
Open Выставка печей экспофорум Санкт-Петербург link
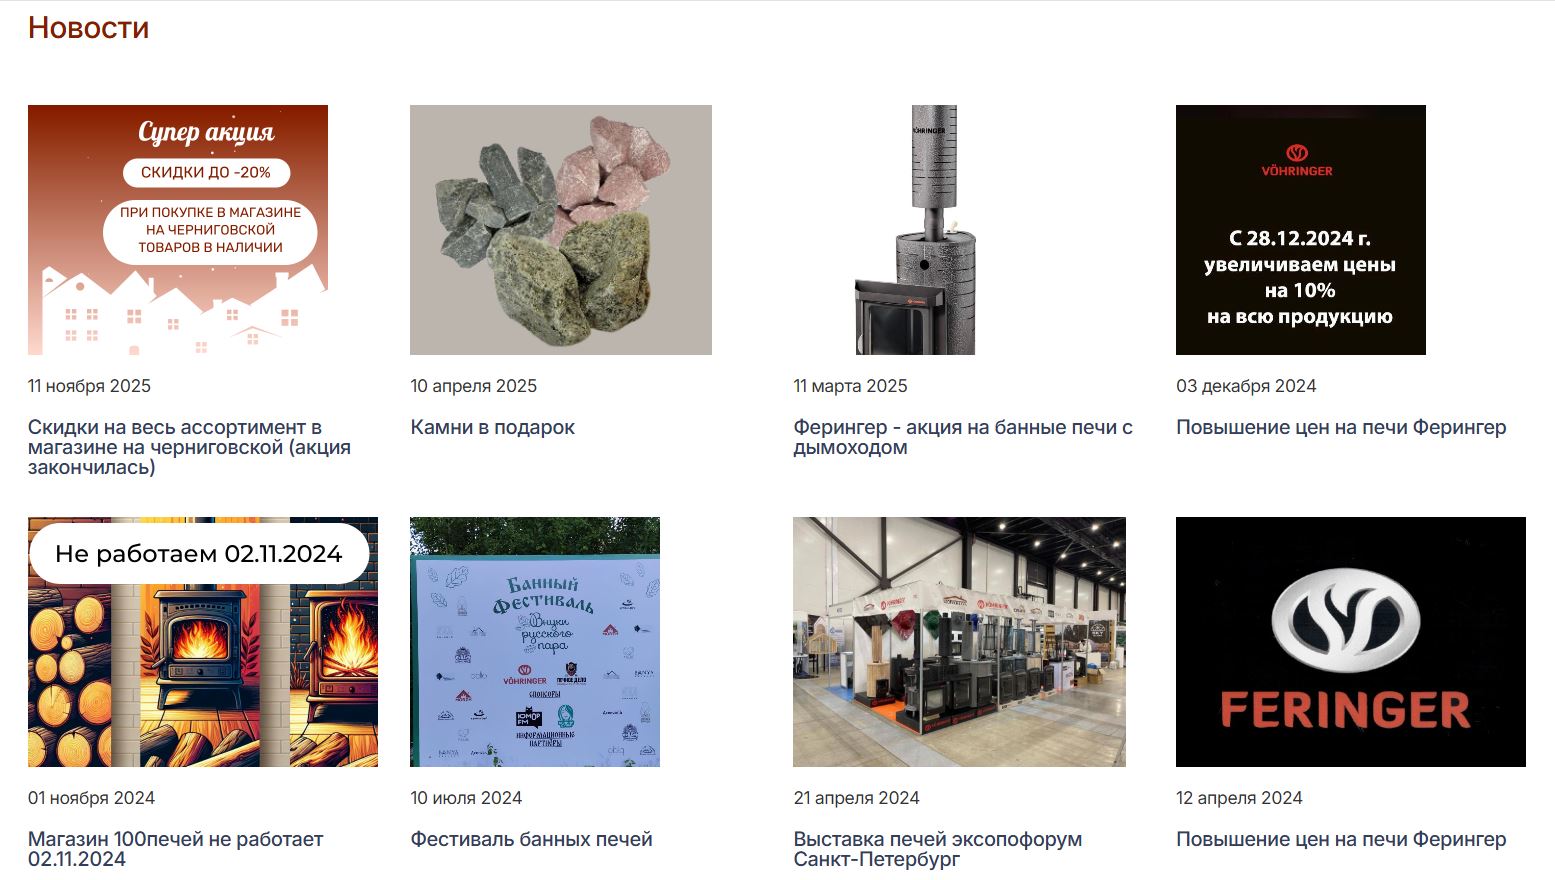[x=937, y=849]
